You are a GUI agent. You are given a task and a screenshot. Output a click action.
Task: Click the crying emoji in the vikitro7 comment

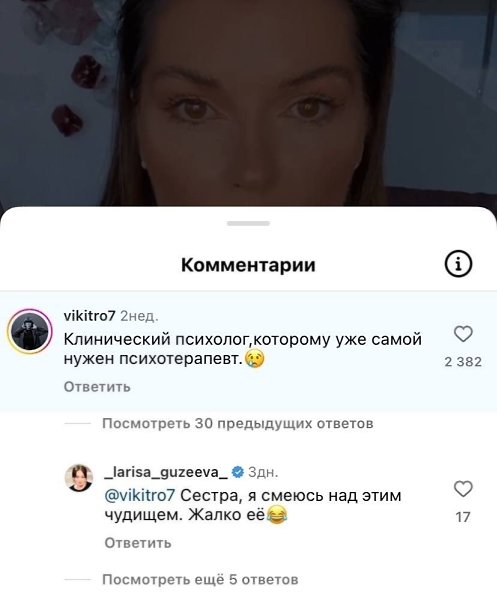pyautogui.click(x=254, y=359)
